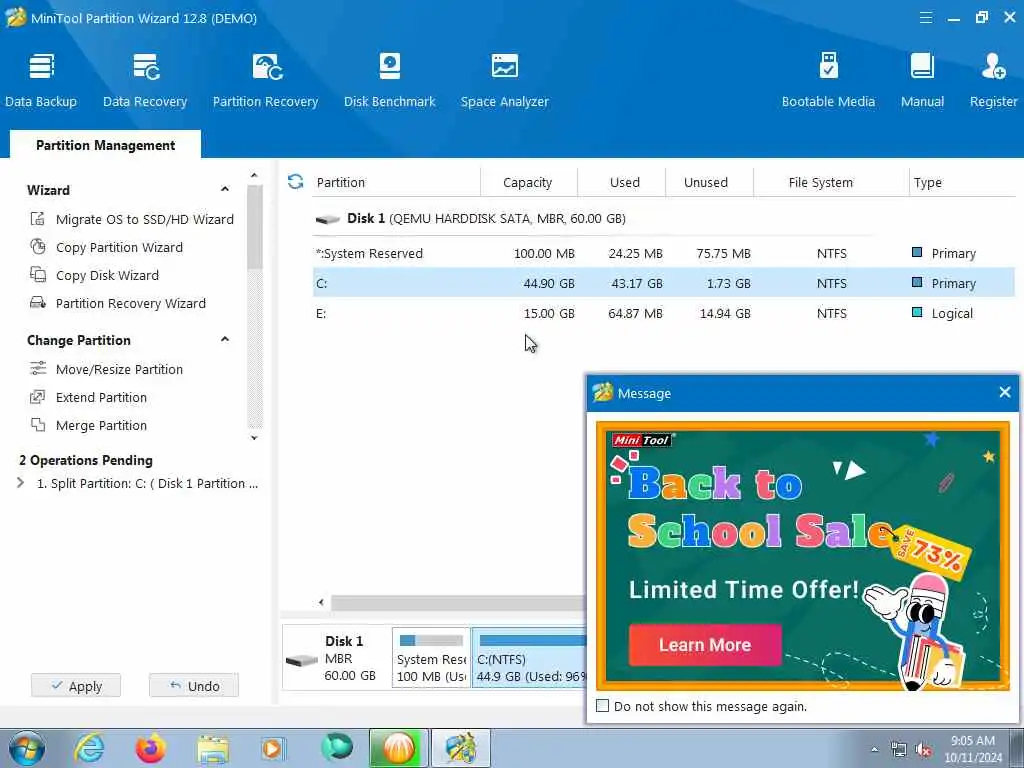Screen dimensions: 1024x768
Task: Select the Disk 1 header row
Action: pos(592,219)
